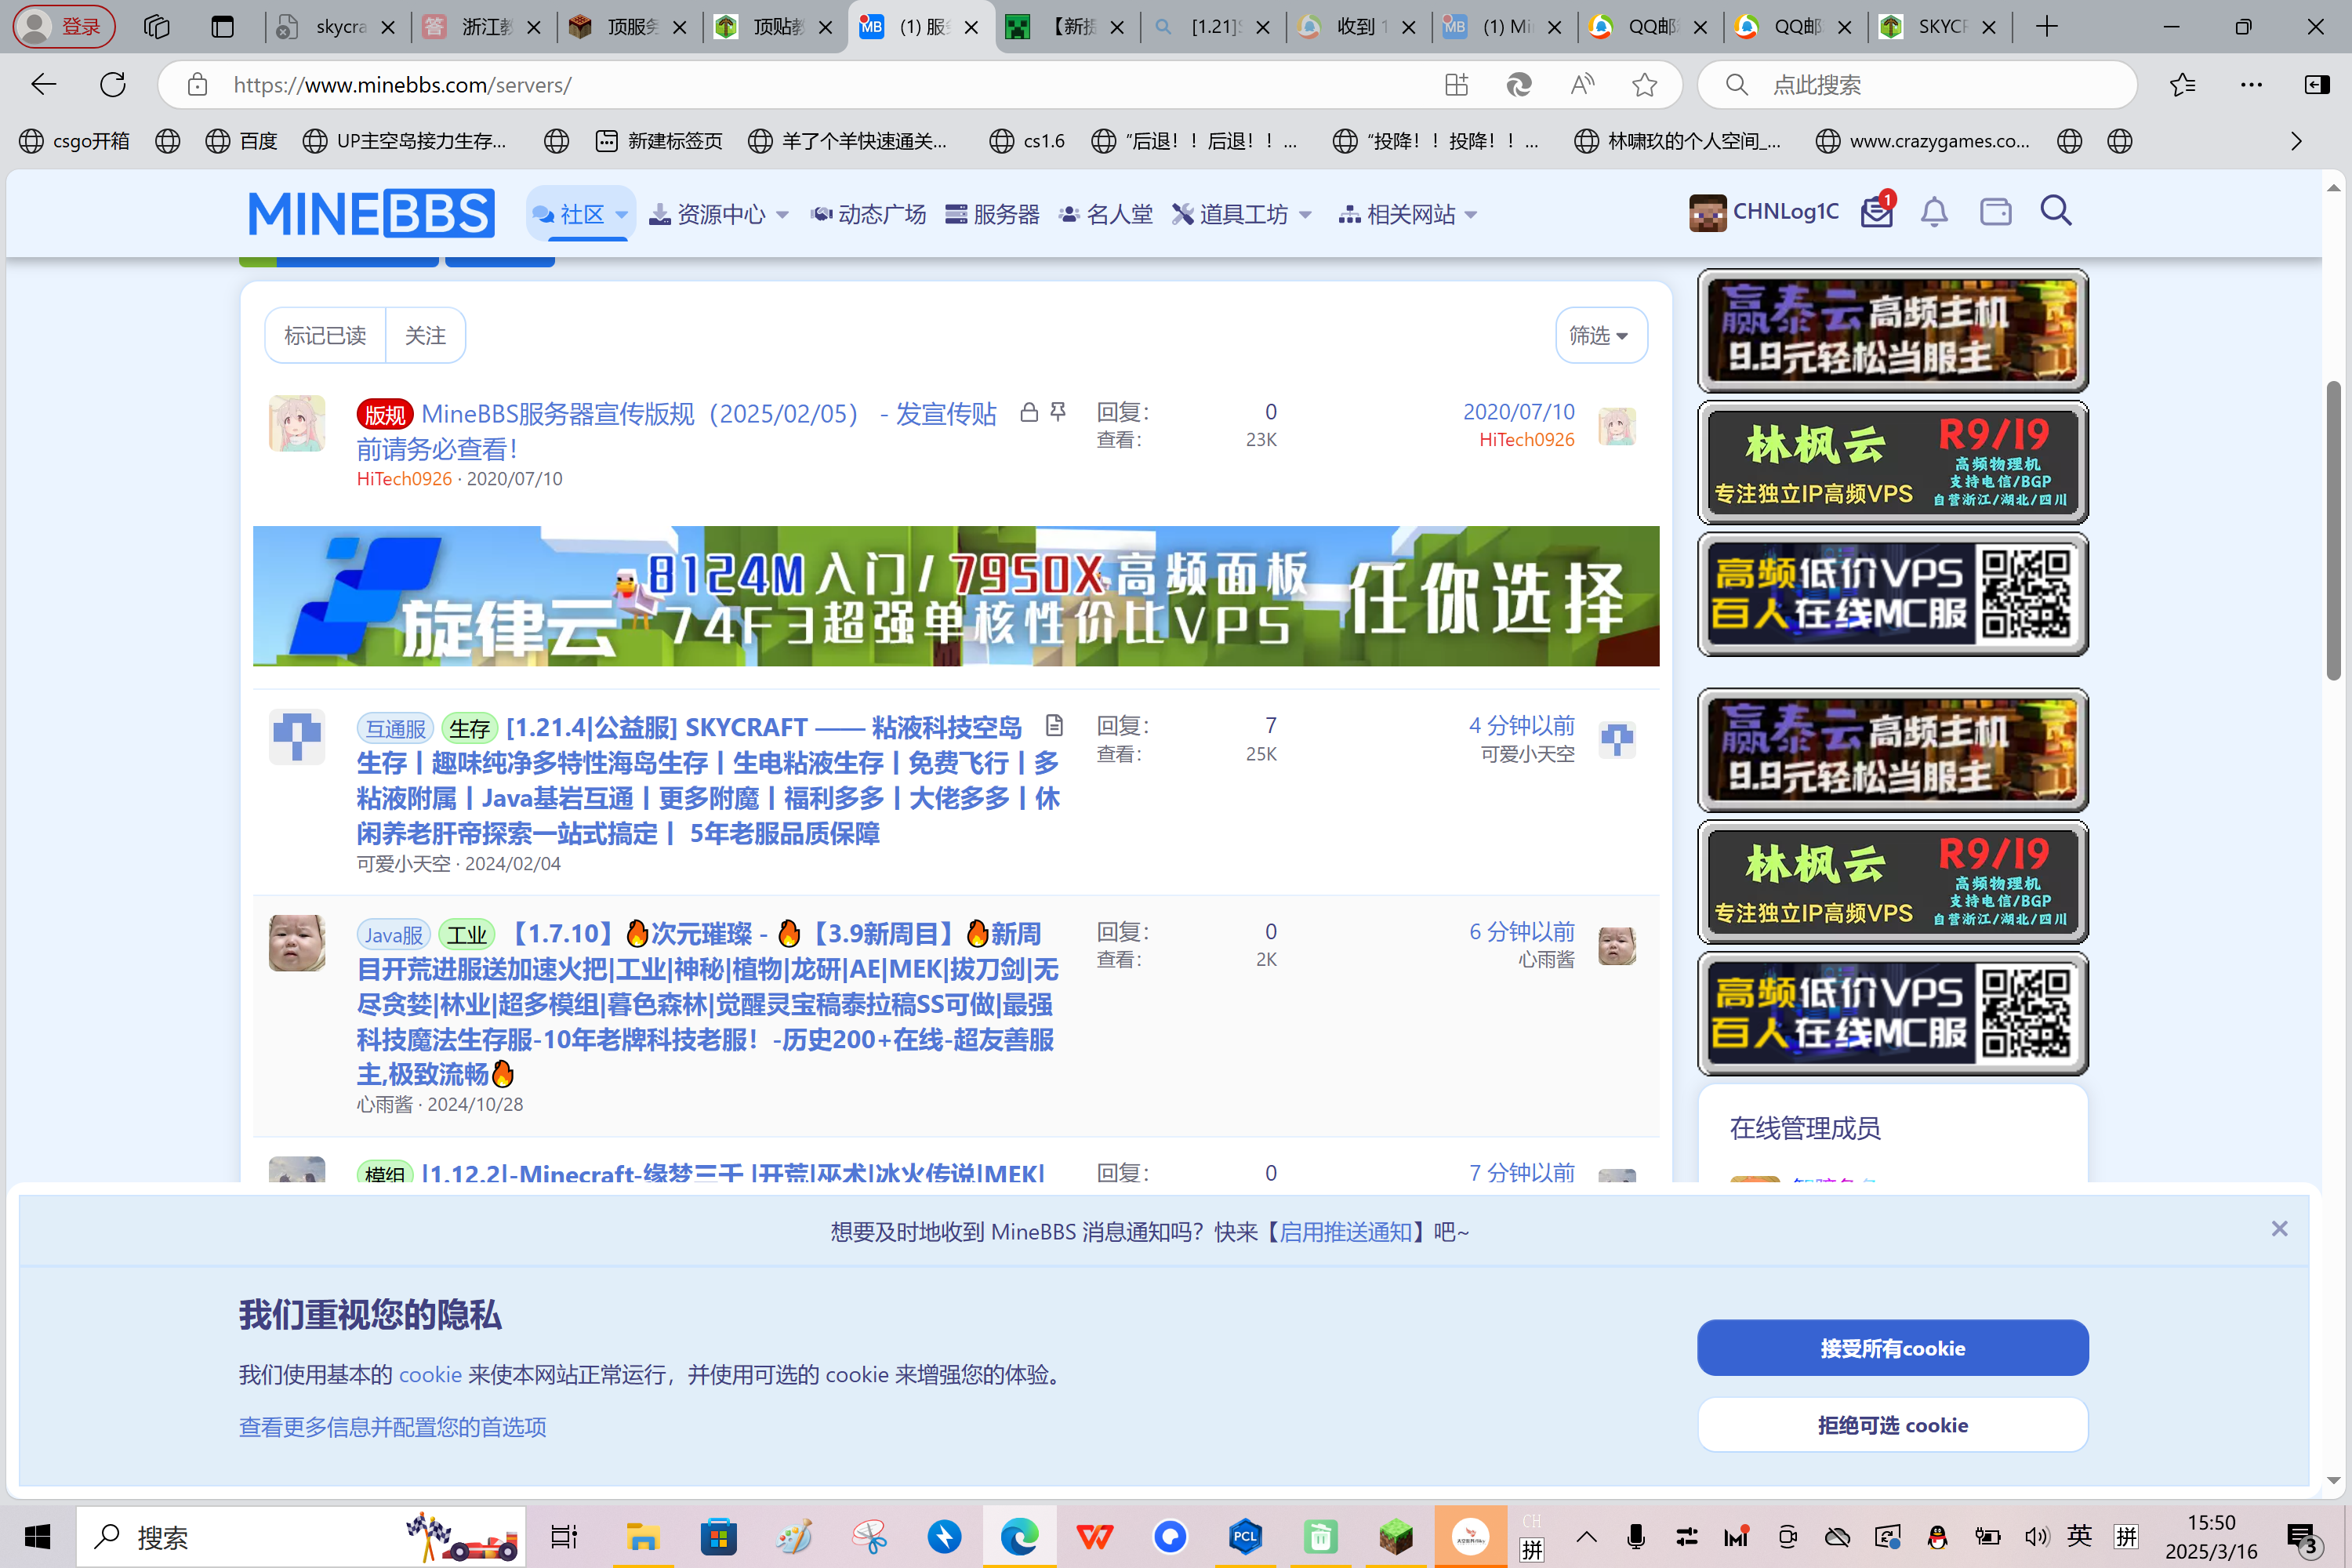The image size is (2352, 1568).
Task: Open PCL launcher taskbar icon
Action: [1245, 1536]
